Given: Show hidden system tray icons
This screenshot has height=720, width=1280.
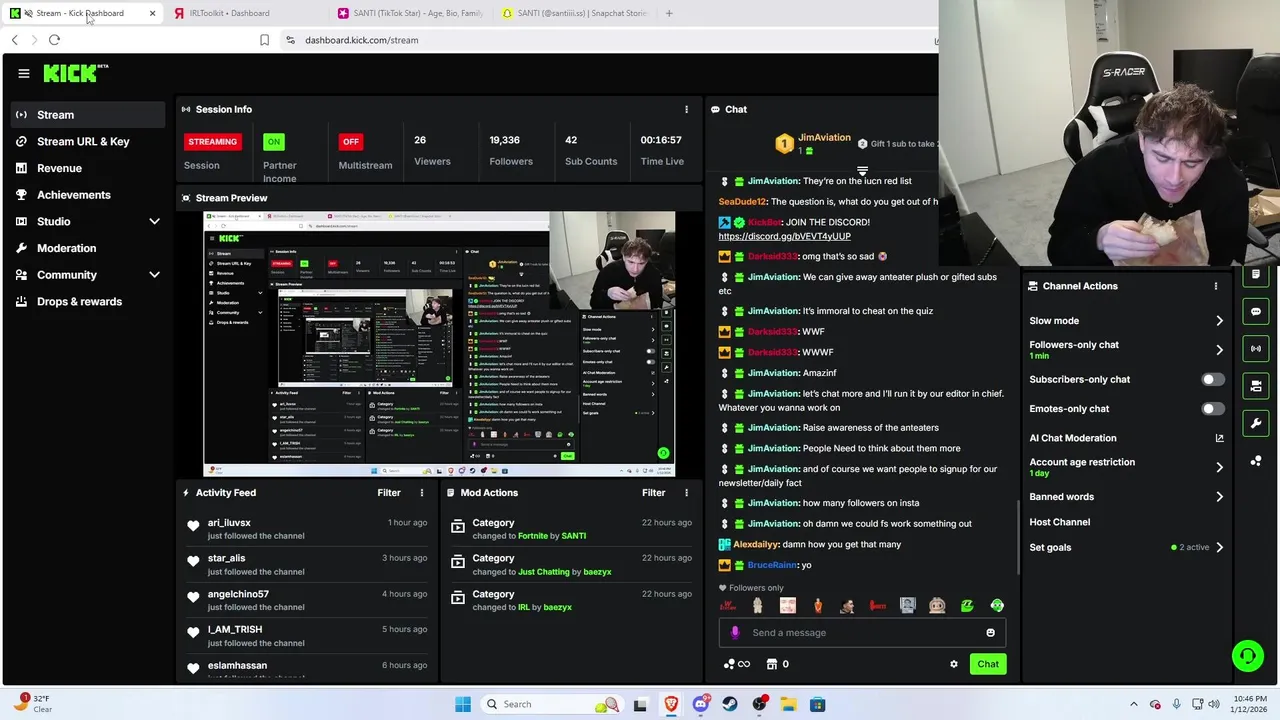Looking at the screenshot, I should [x=1133, y=704].
